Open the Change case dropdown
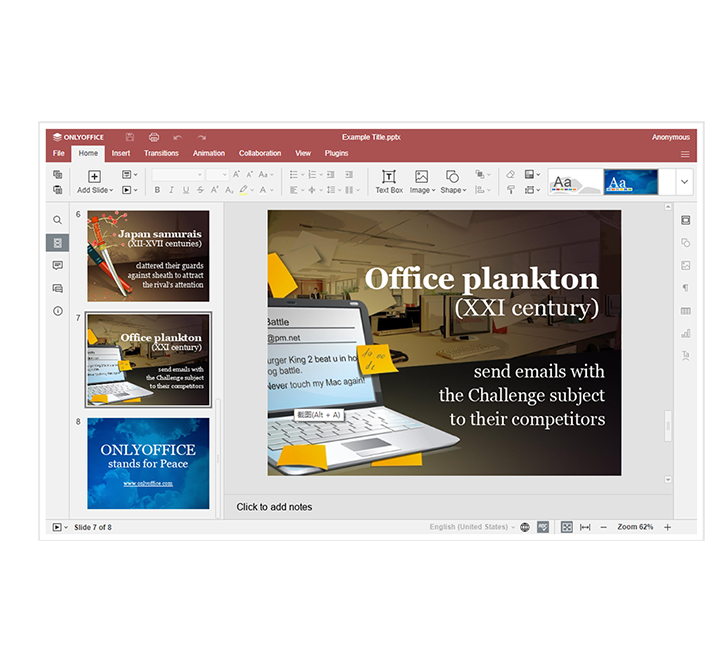The image size is (725, 670). (266, 174)
